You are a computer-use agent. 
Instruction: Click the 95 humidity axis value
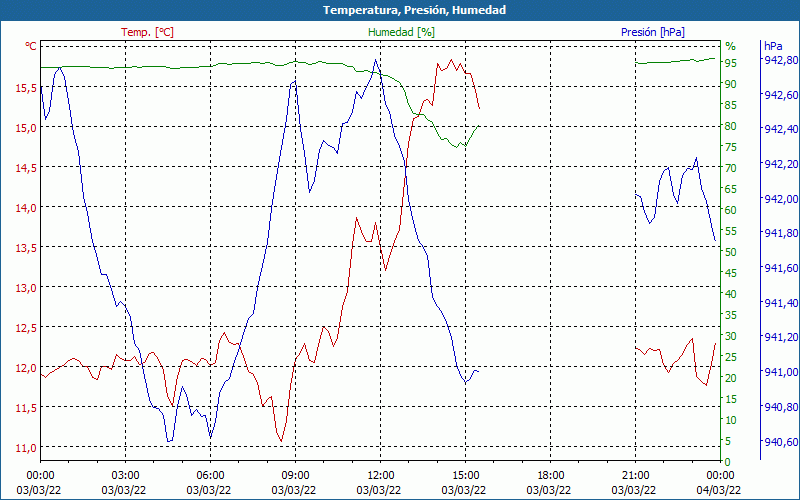(731, 63)
